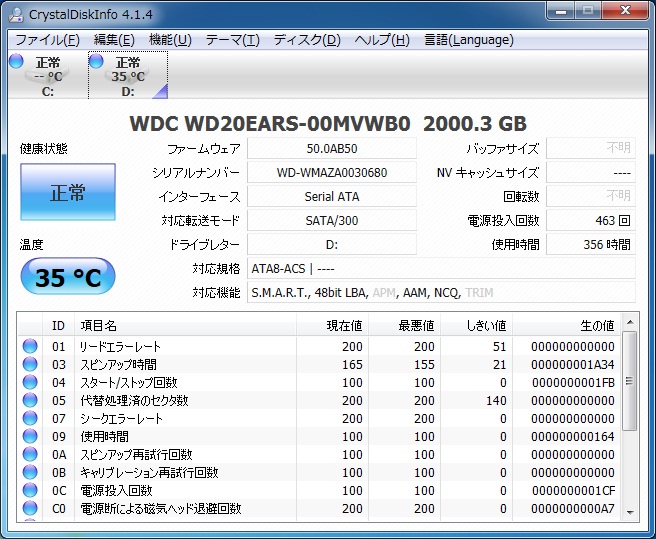Select the スピンアップ時間 attribute name
This screenshot has height=539, width=656.
[x=118, y=364]
